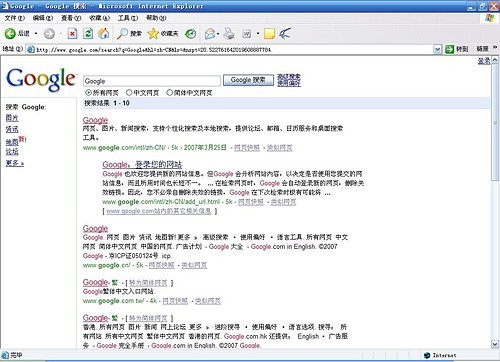Open the 帮助(H) menu

tap(156, 18)
